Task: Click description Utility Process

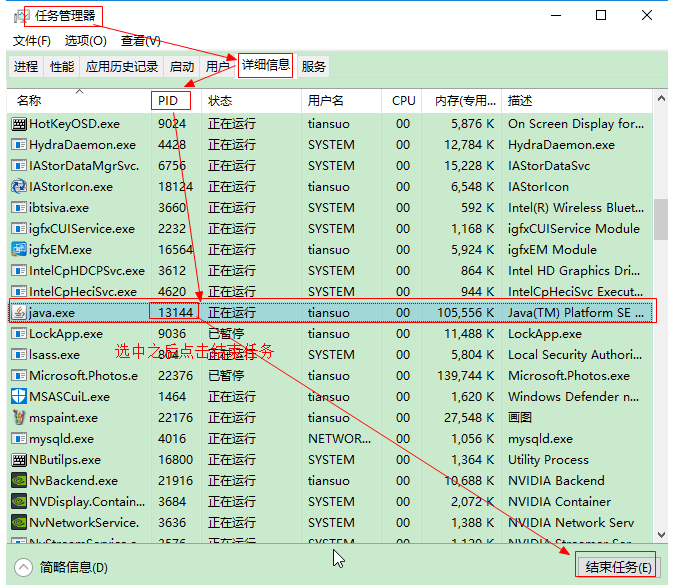Action: point(548,460)
